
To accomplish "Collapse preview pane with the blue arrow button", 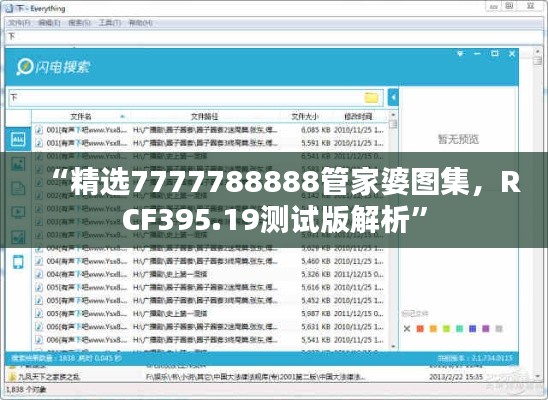I will (x=393, y=98).
